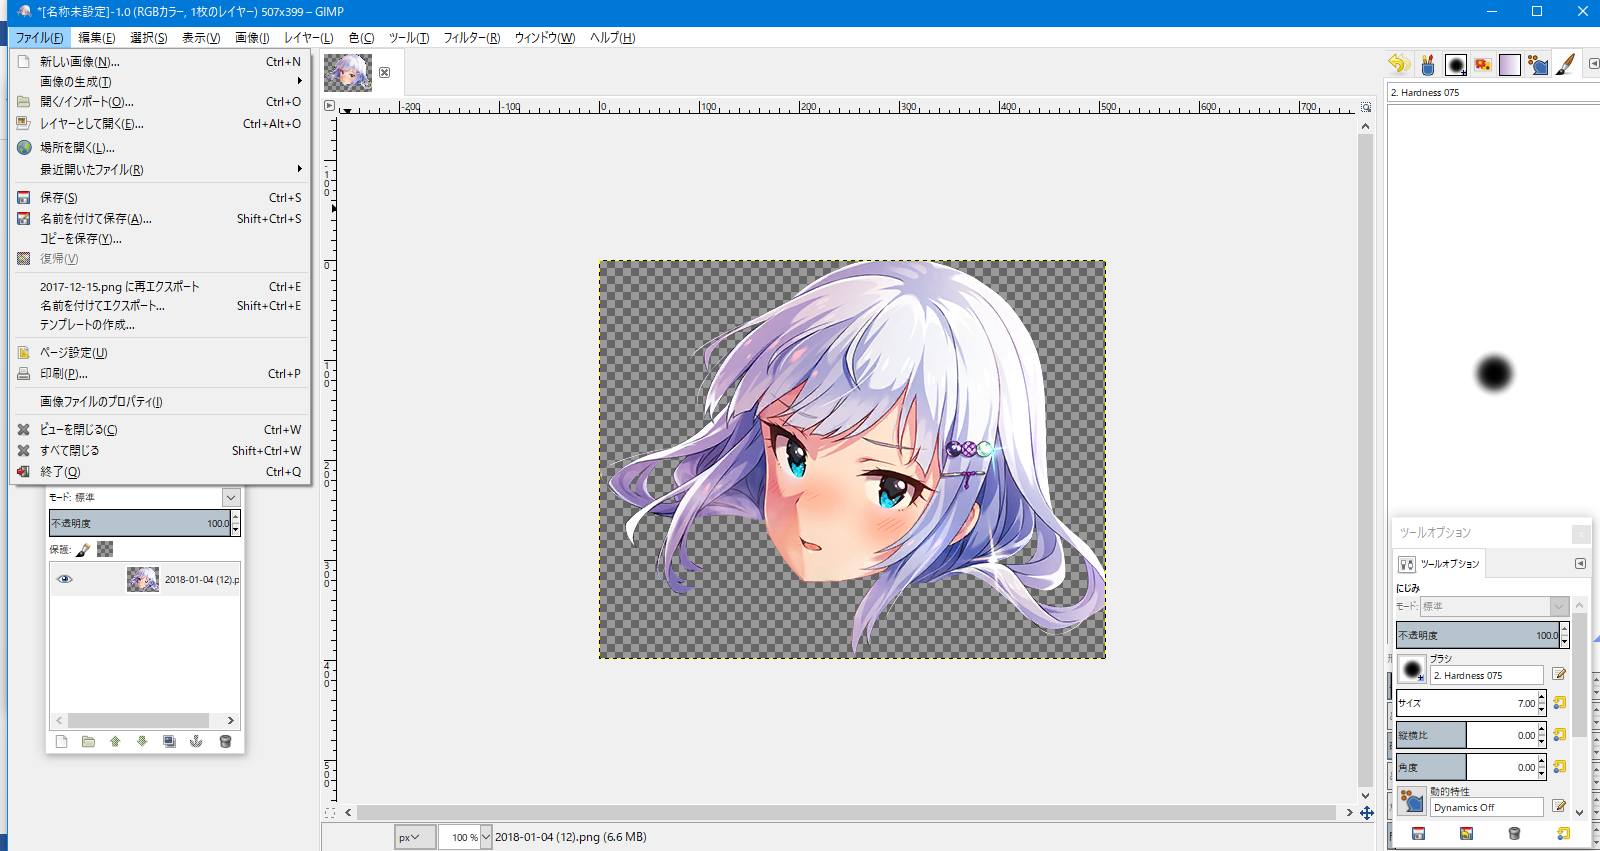Open the フィルター menu
Image resolution: width=1600 pixels, height=851 pixels.
tap(472, 38)
